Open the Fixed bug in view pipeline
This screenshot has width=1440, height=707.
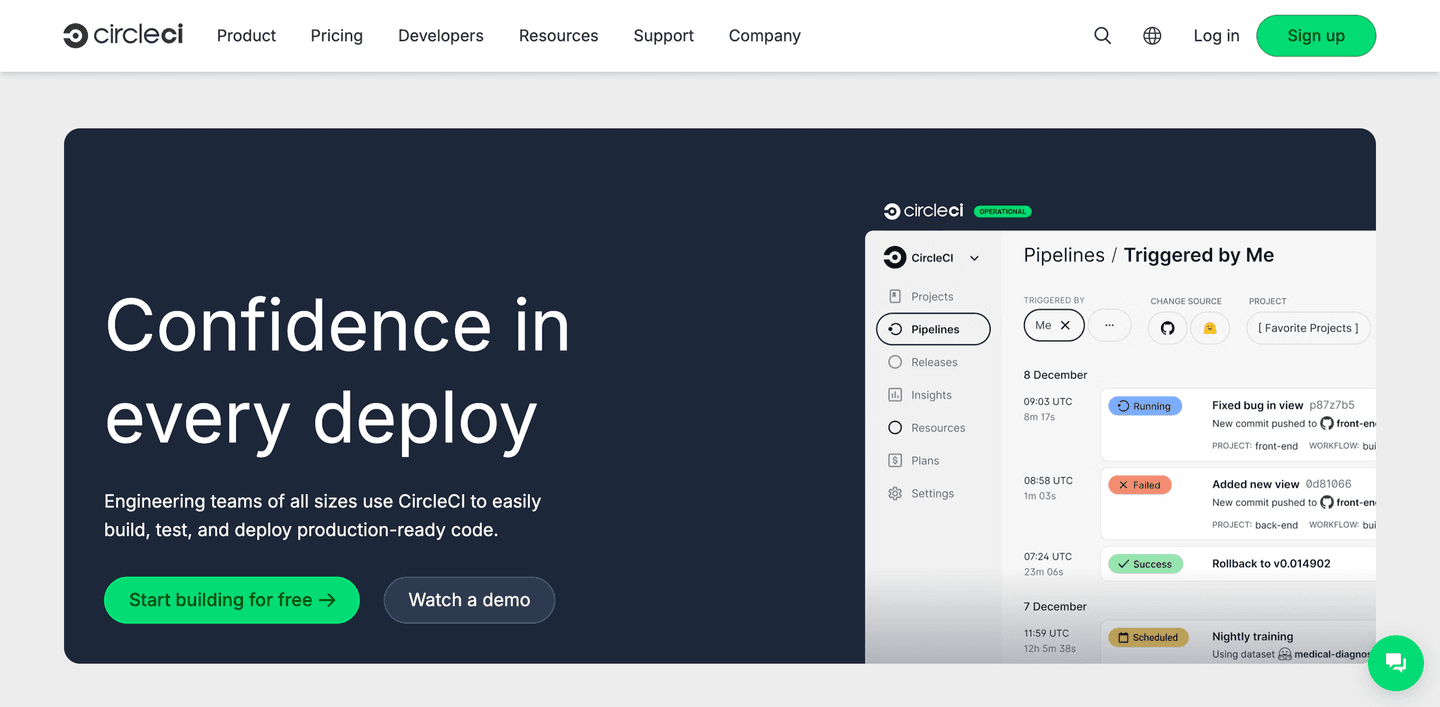[1257, 405]
